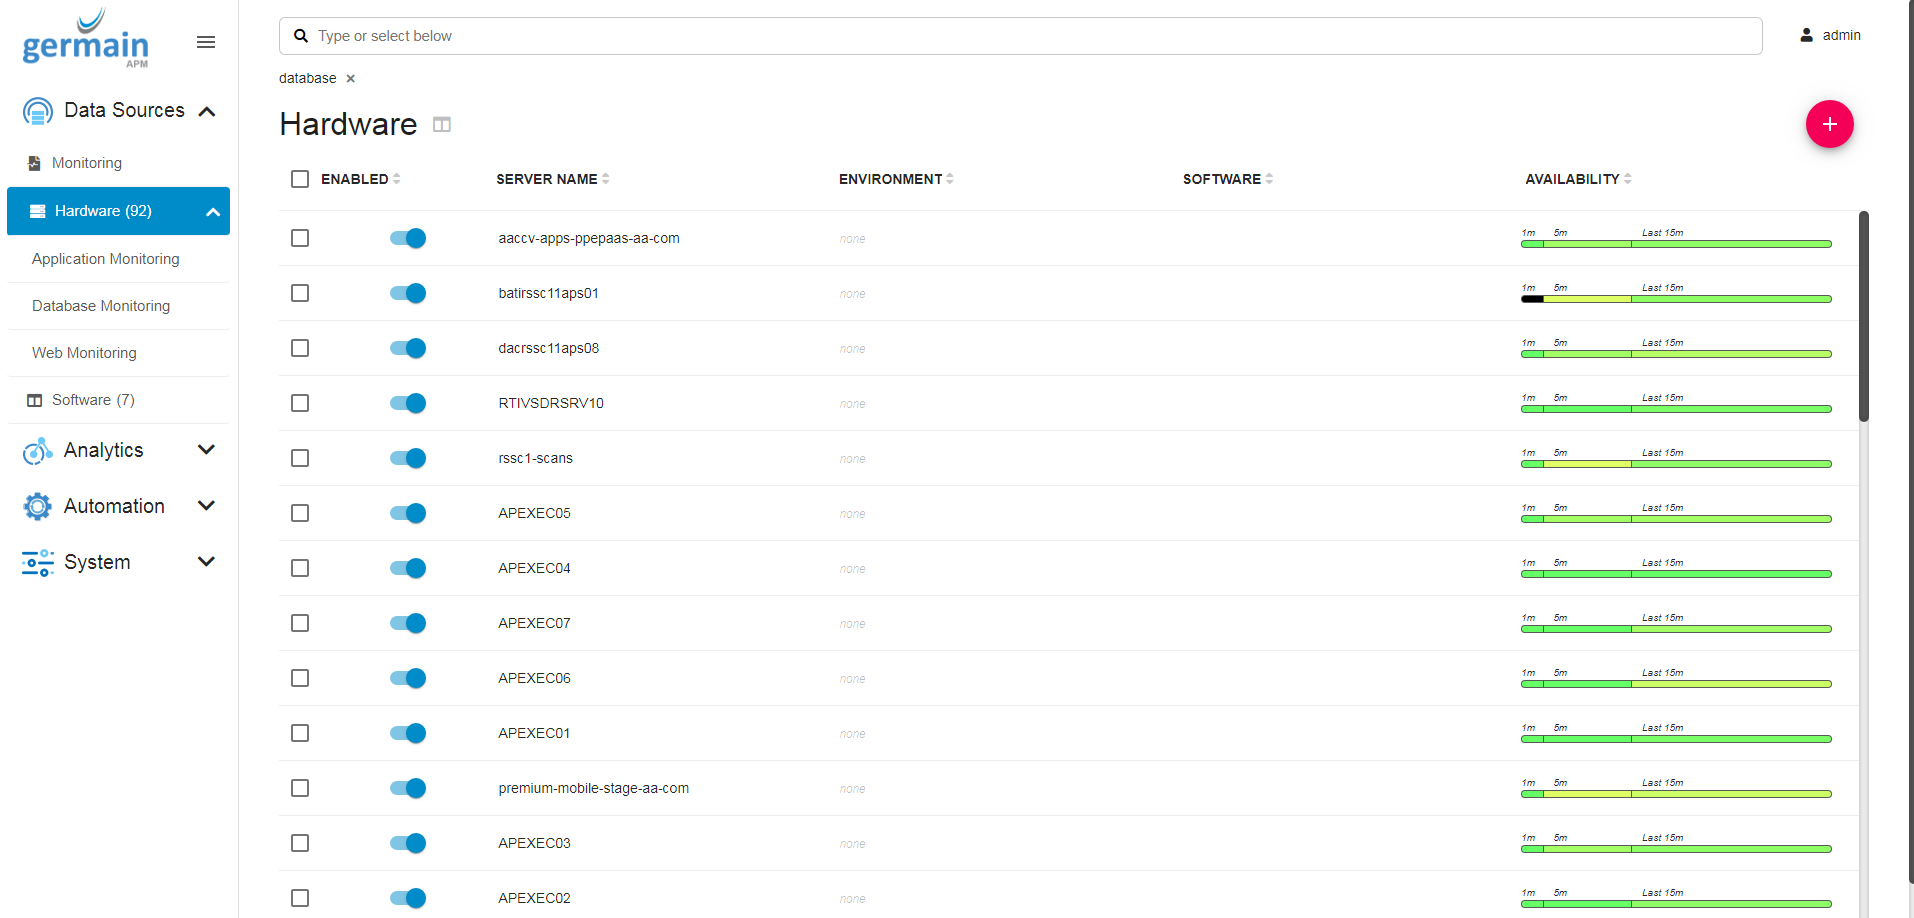Disable the batirssc11aps01 server toggle
Viewport: 1914px width, 918px height.
tap(408, 293)
